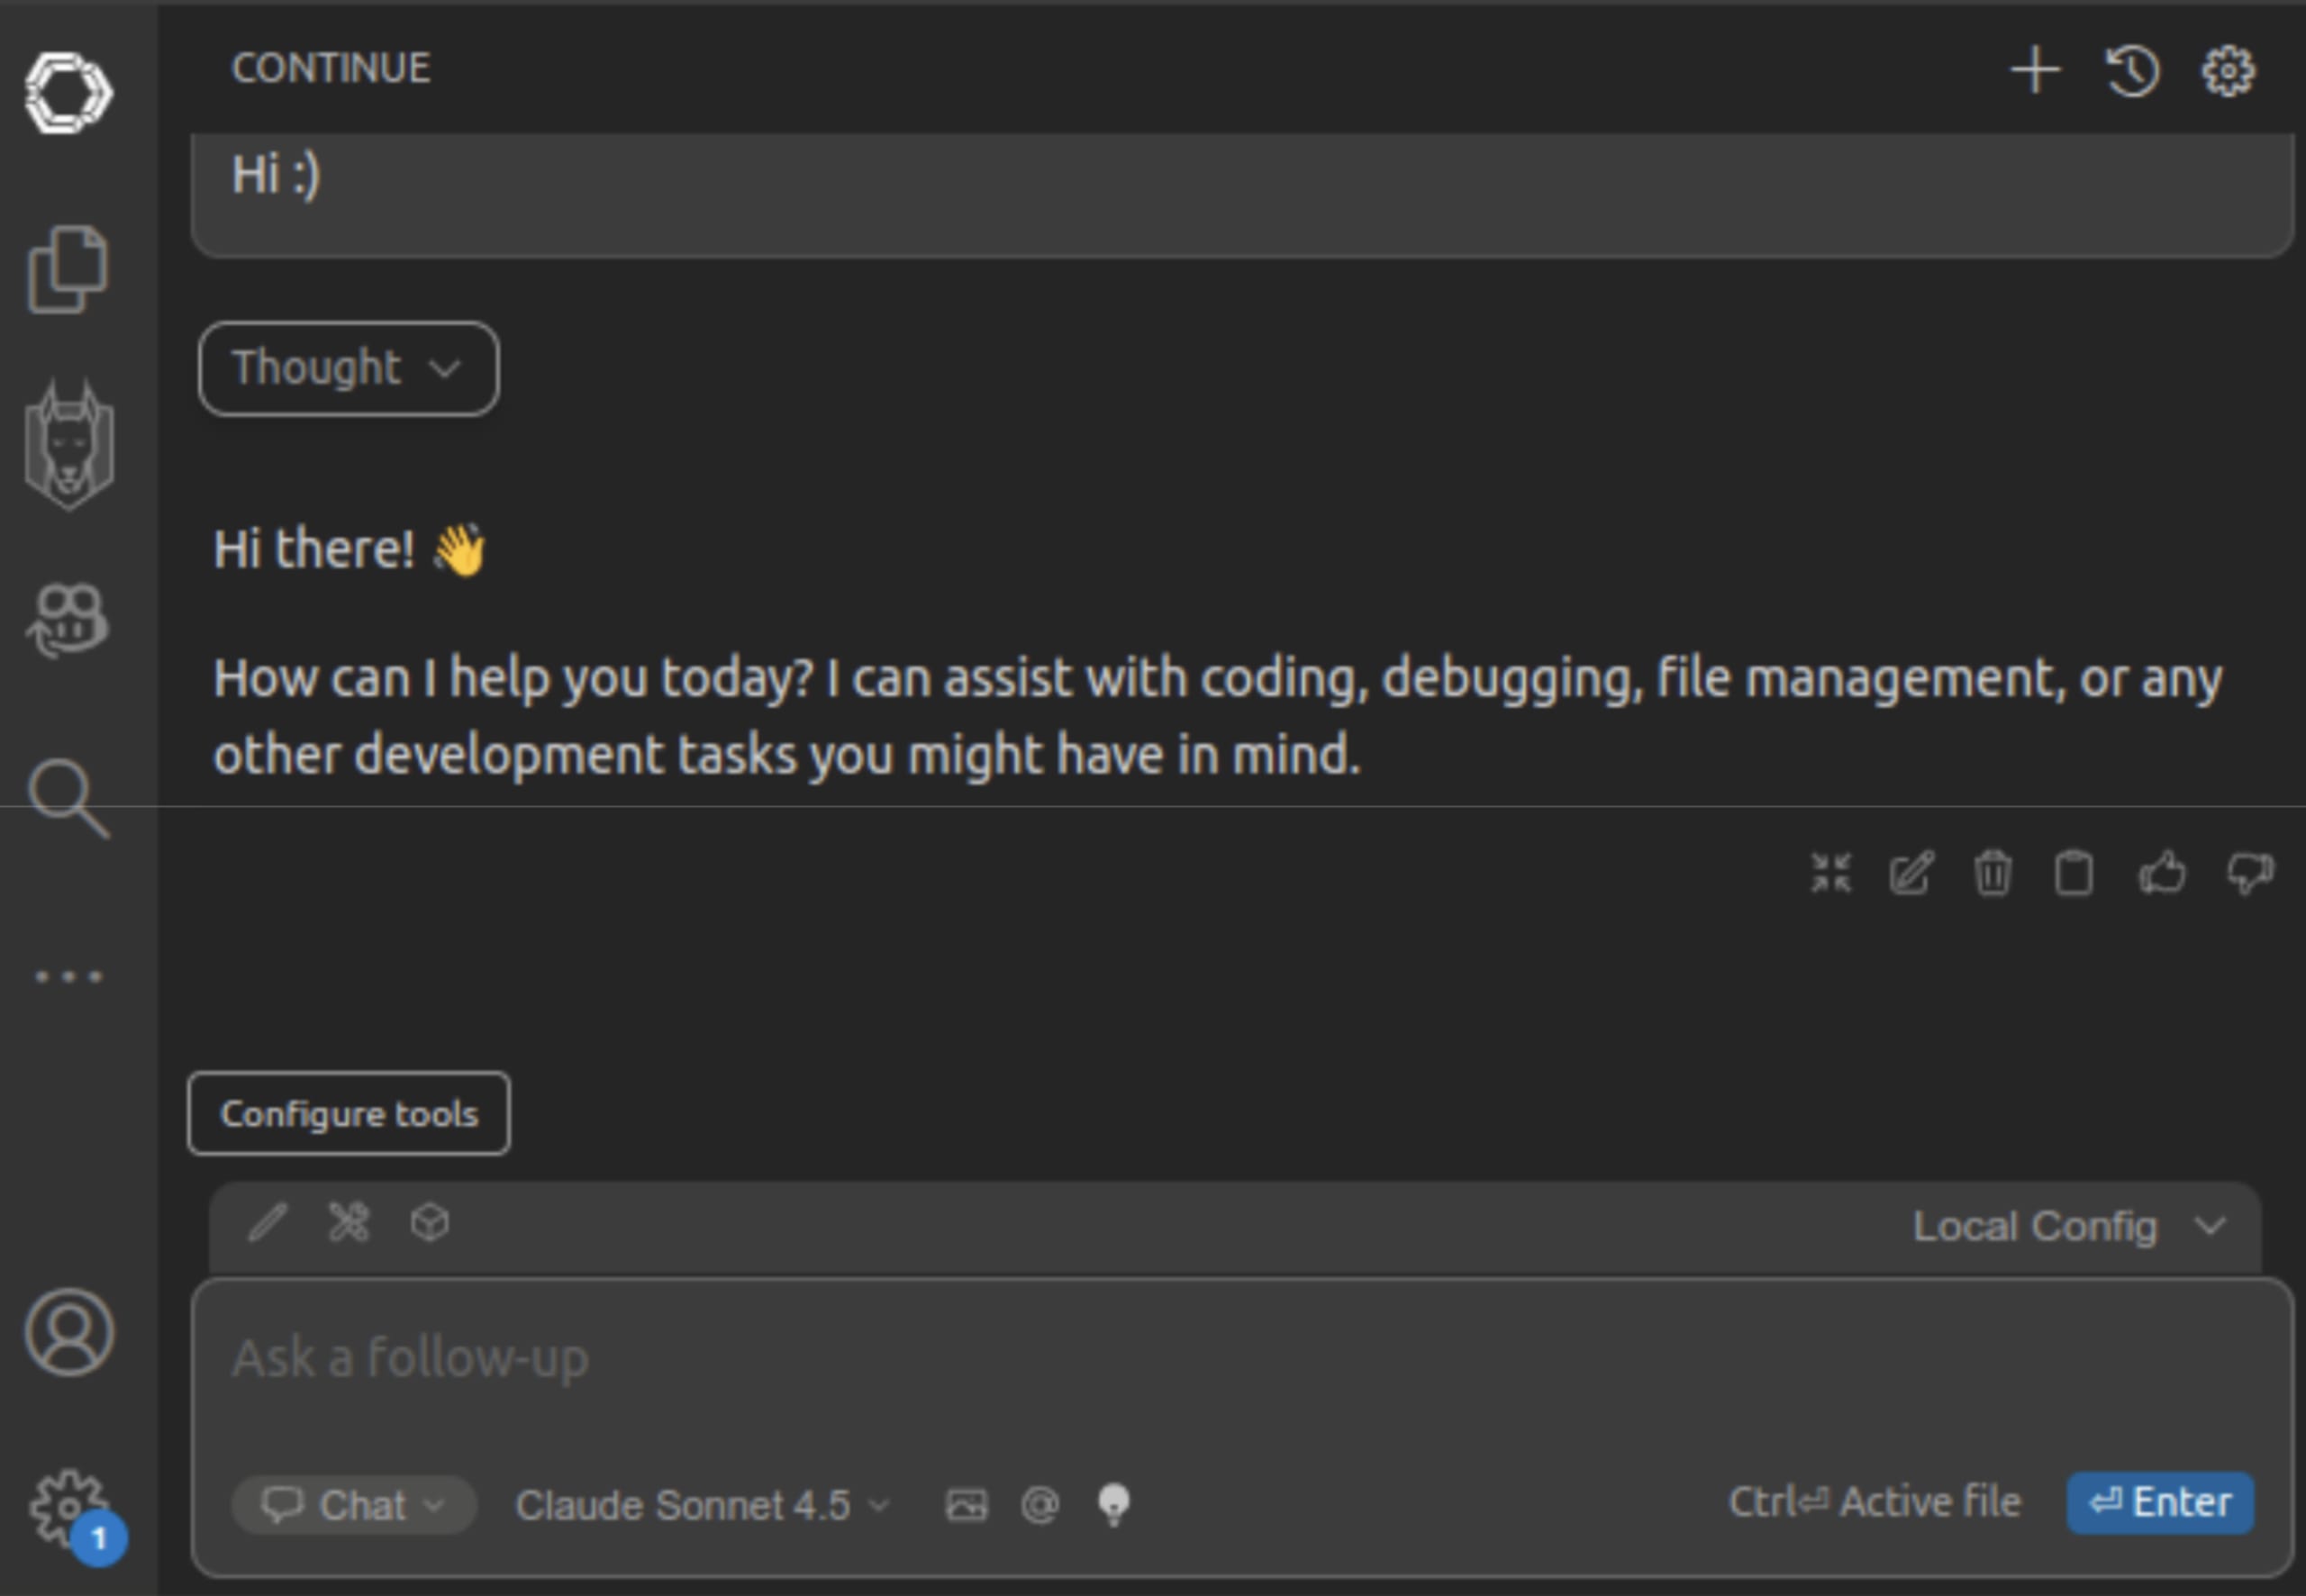Open the Accounts menu in the activity bar

point(68,1332)
